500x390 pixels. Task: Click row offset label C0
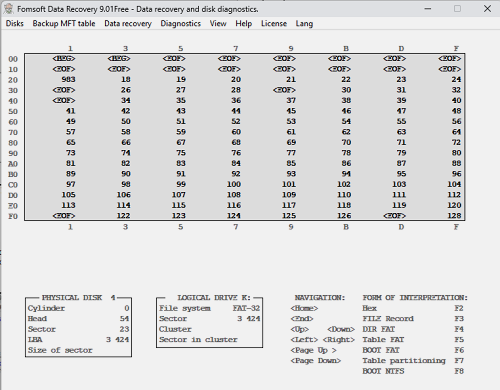click(x=13, y=185)
